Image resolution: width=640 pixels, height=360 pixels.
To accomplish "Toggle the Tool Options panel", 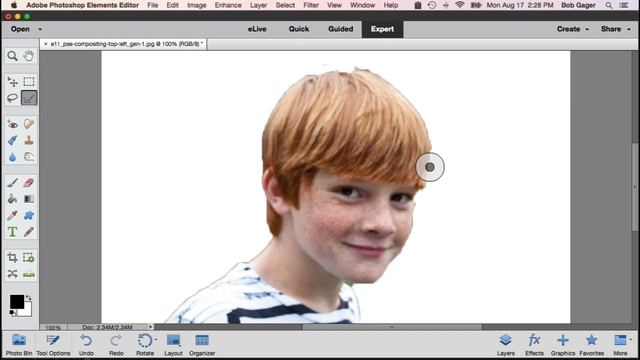I will pos(53,345).
